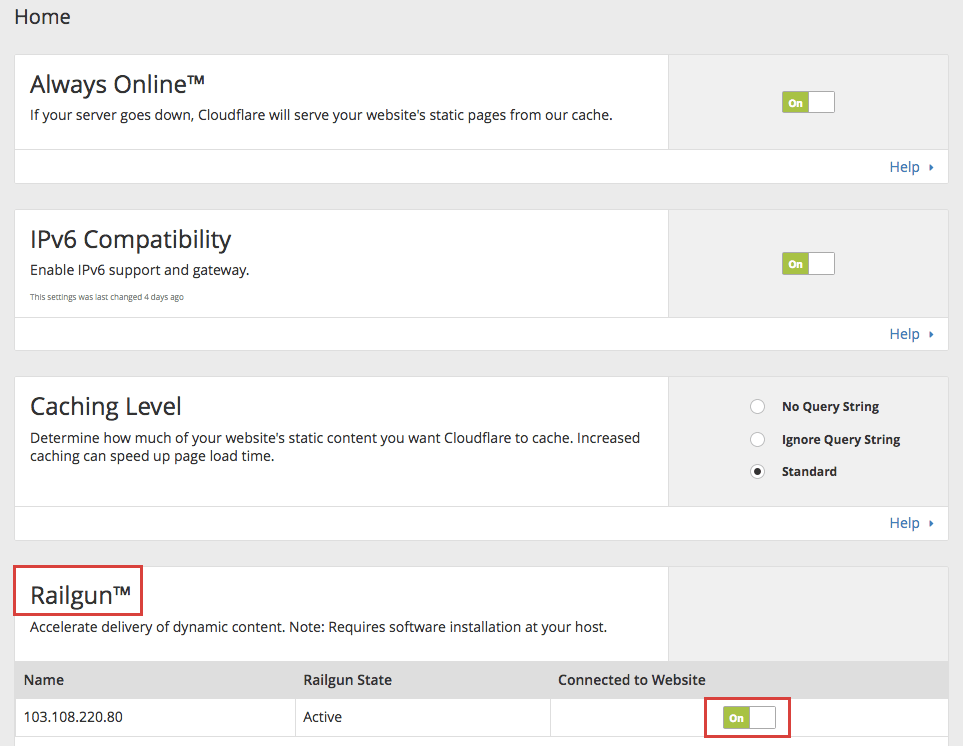Click the Always Online™ heading
963x746 pixels.
117,84
